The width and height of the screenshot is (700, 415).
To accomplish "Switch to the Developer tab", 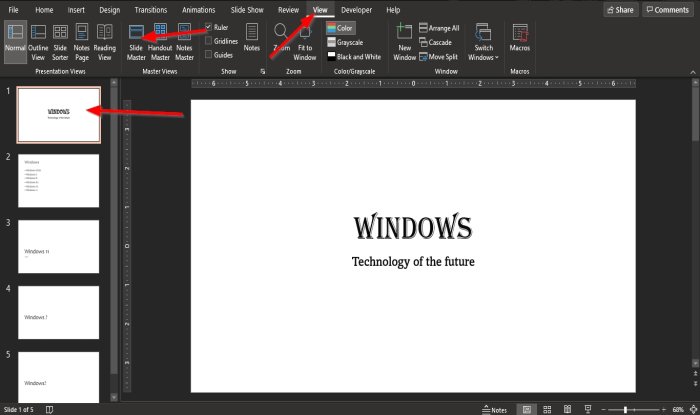I will pyautogui.click(x=356, y=9).
